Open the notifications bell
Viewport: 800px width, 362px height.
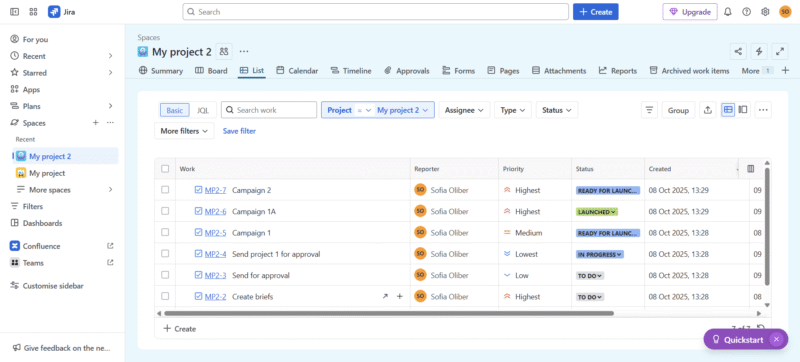tap(728, 12)
